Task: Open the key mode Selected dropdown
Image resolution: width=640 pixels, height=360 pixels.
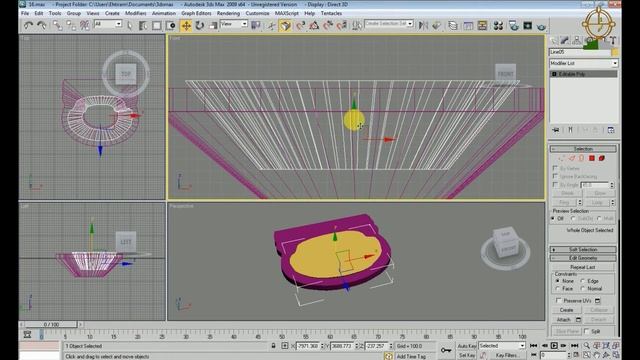Action: pyautogui.click(x=502, y=346)
